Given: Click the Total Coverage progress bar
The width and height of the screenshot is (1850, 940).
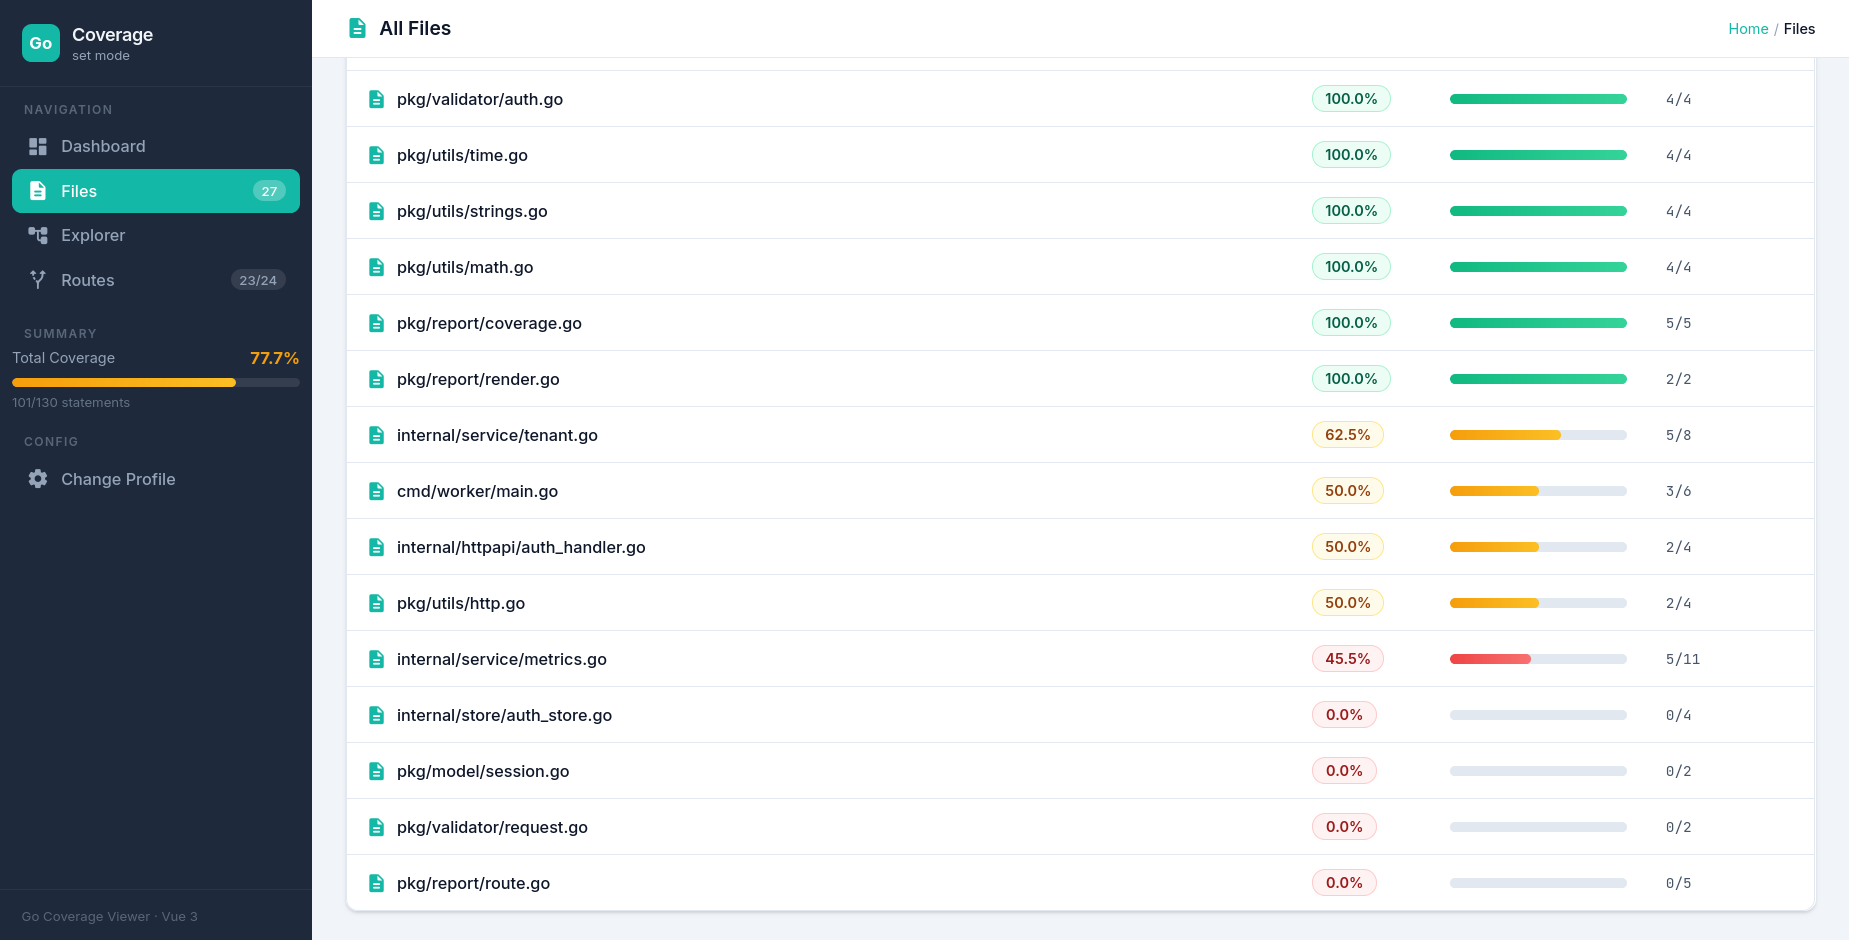Looking at the screenshot, I should tap(155, 383).
